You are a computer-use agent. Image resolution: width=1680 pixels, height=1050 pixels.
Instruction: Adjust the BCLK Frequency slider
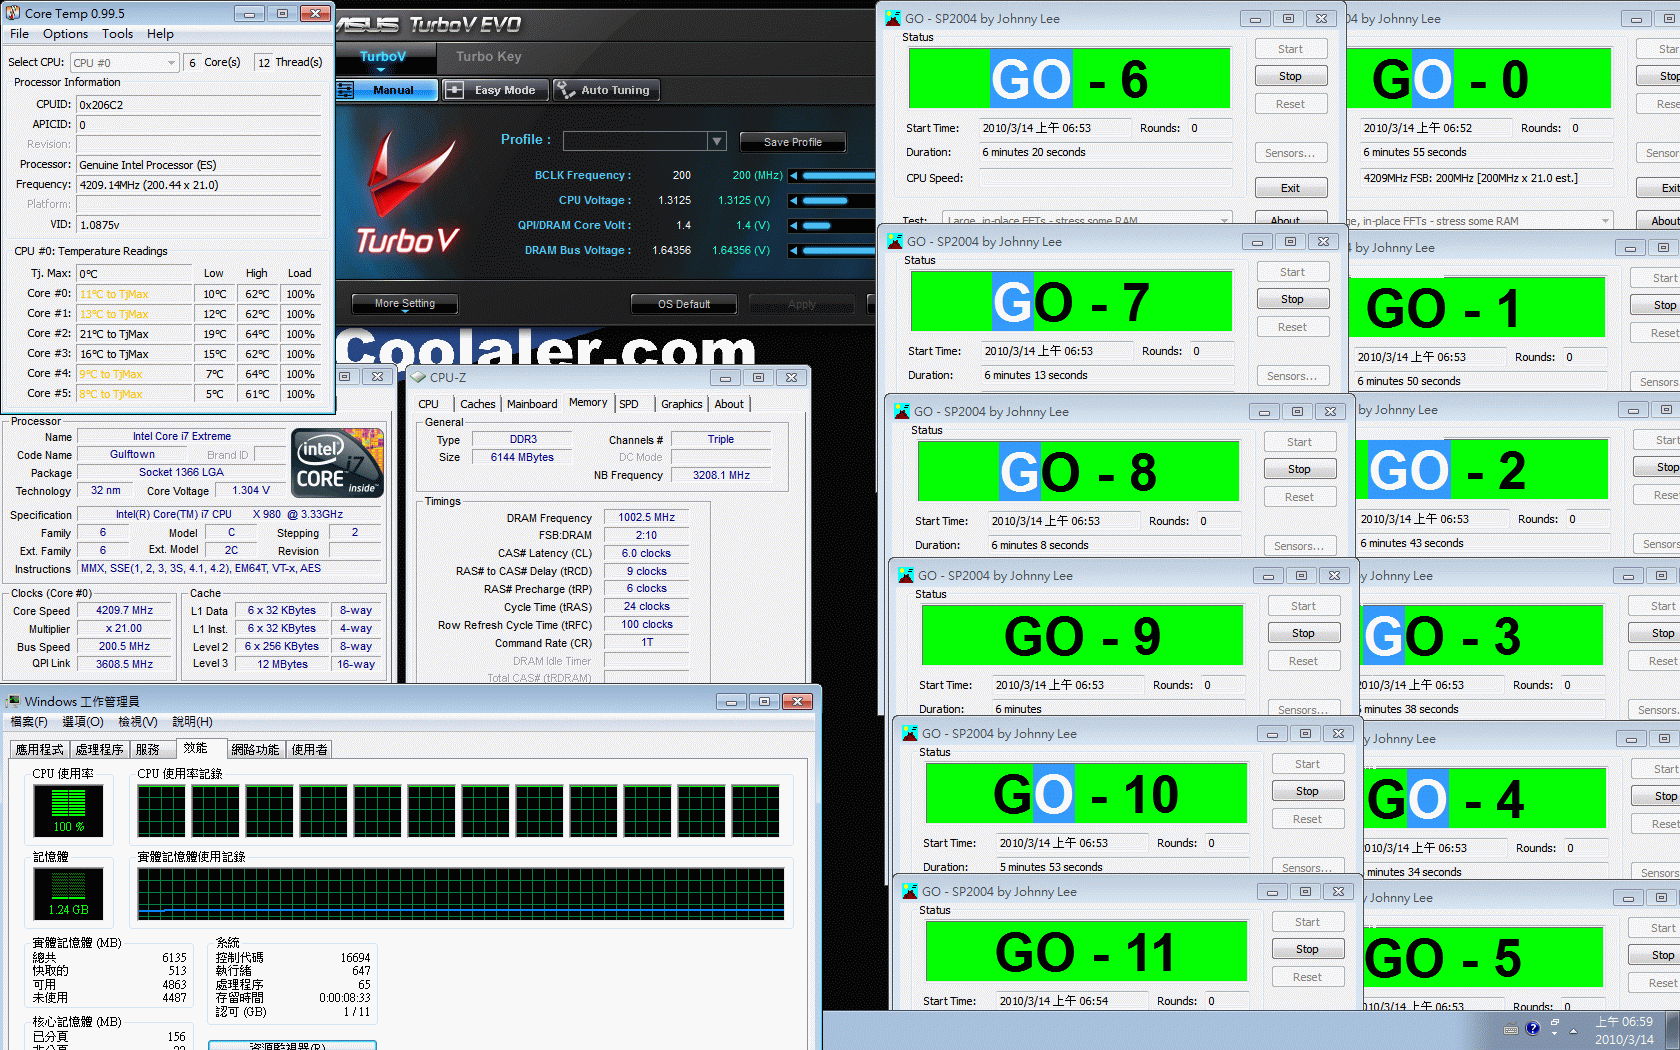[x=838, y=175]
